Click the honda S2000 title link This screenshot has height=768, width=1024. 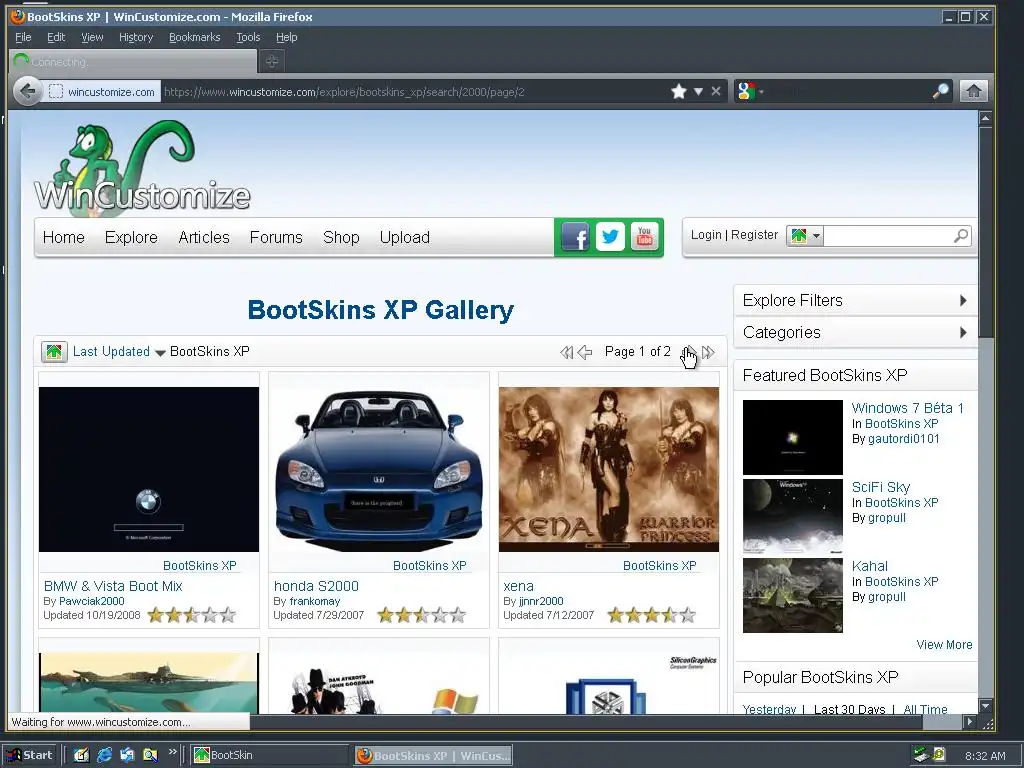[316, 586]
